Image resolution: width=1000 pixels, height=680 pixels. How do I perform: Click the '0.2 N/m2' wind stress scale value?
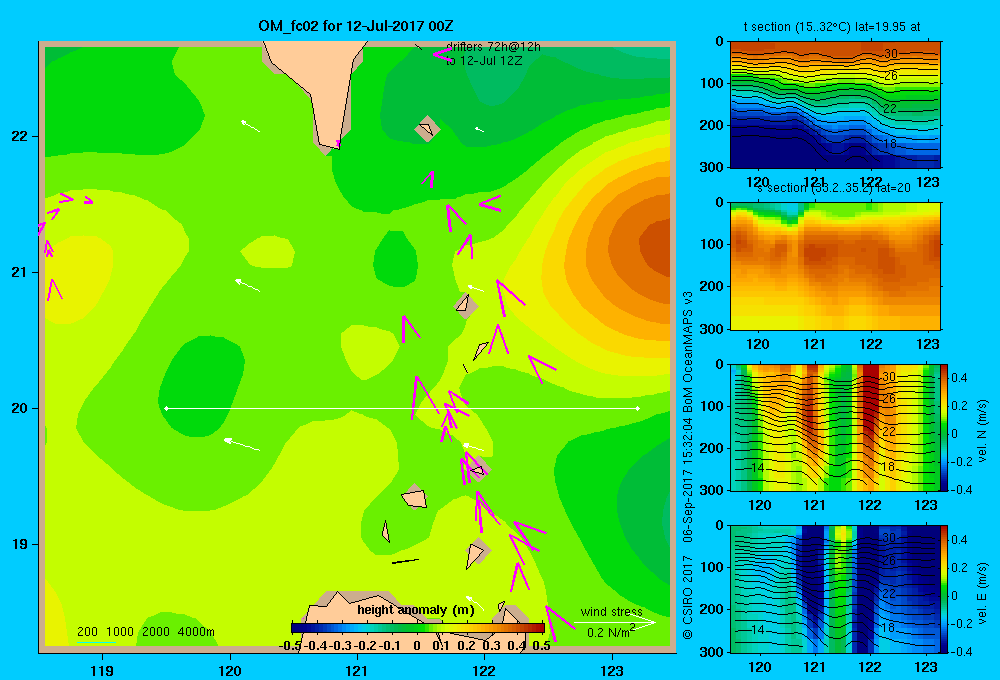(610, 632)
